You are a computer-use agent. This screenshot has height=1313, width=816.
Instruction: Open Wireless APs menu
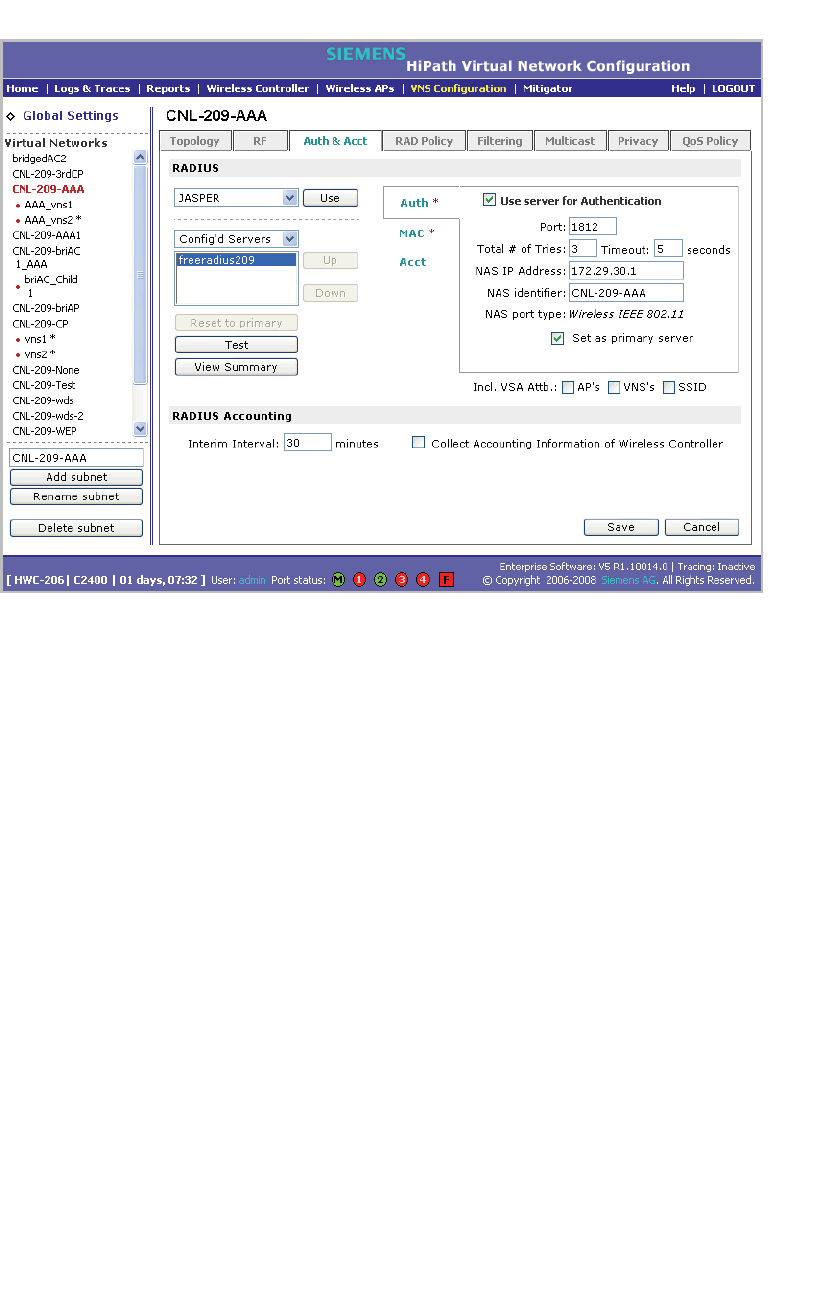[360, 88]
